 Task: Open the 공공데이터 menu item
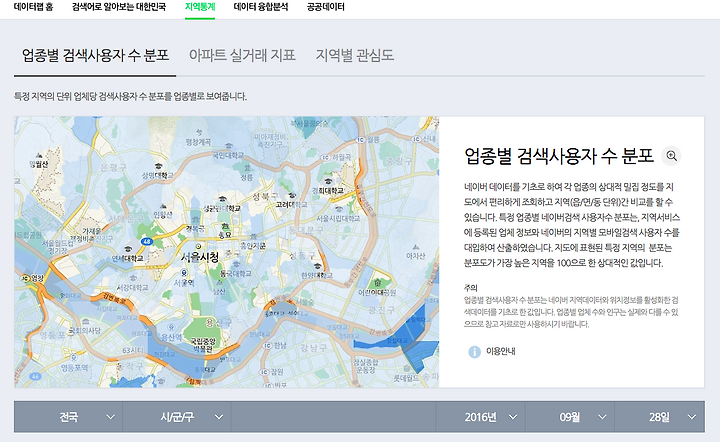[x=325, y=7]
